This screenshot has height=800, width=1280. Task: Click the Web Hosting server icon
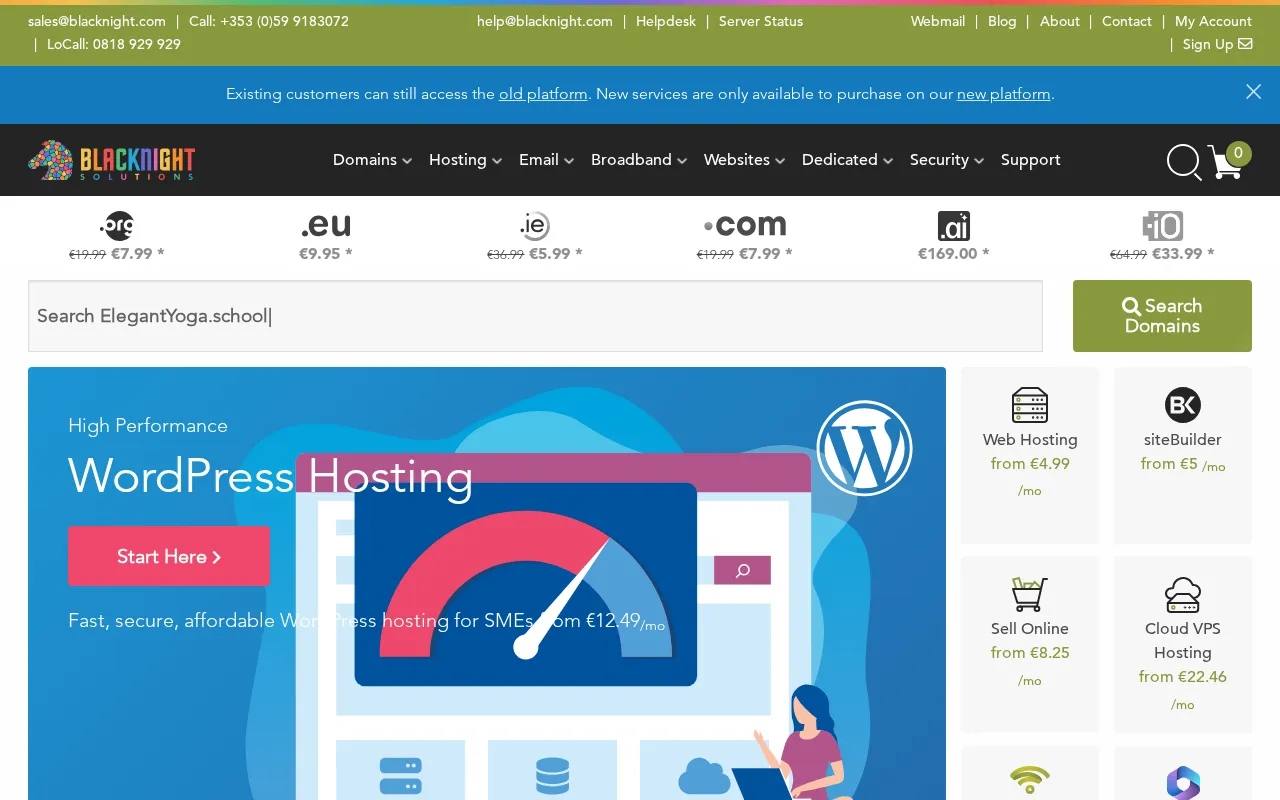pyautogui.click(x=1030, y=405)
